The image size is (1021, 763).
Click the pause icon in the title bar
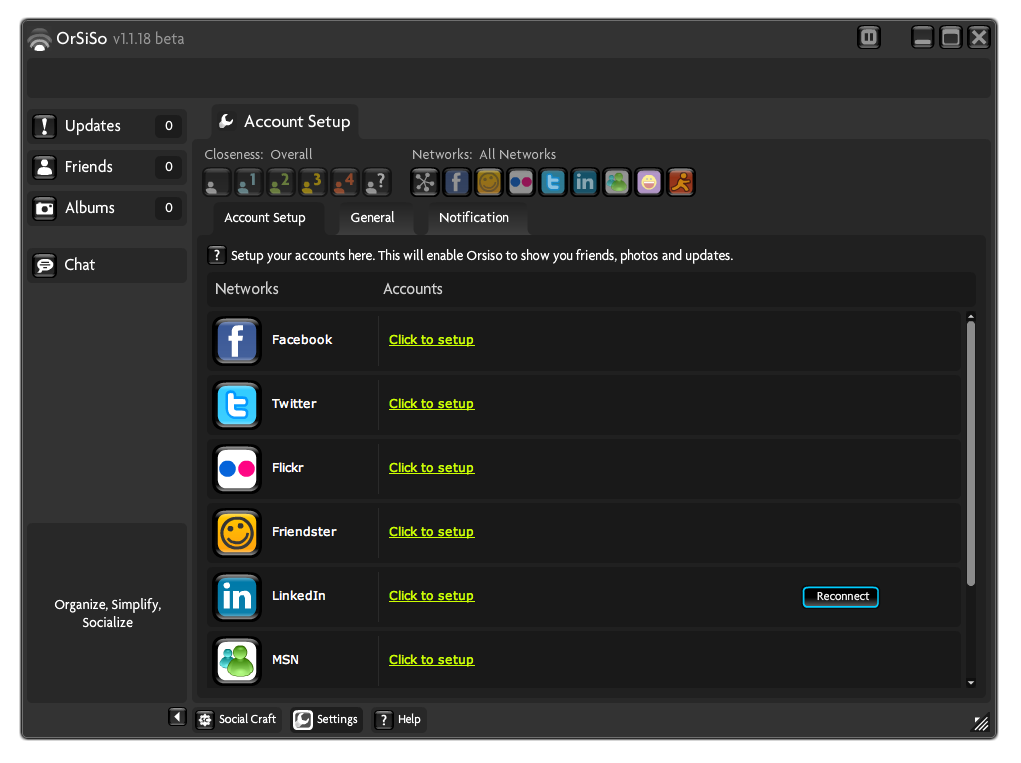869,37
